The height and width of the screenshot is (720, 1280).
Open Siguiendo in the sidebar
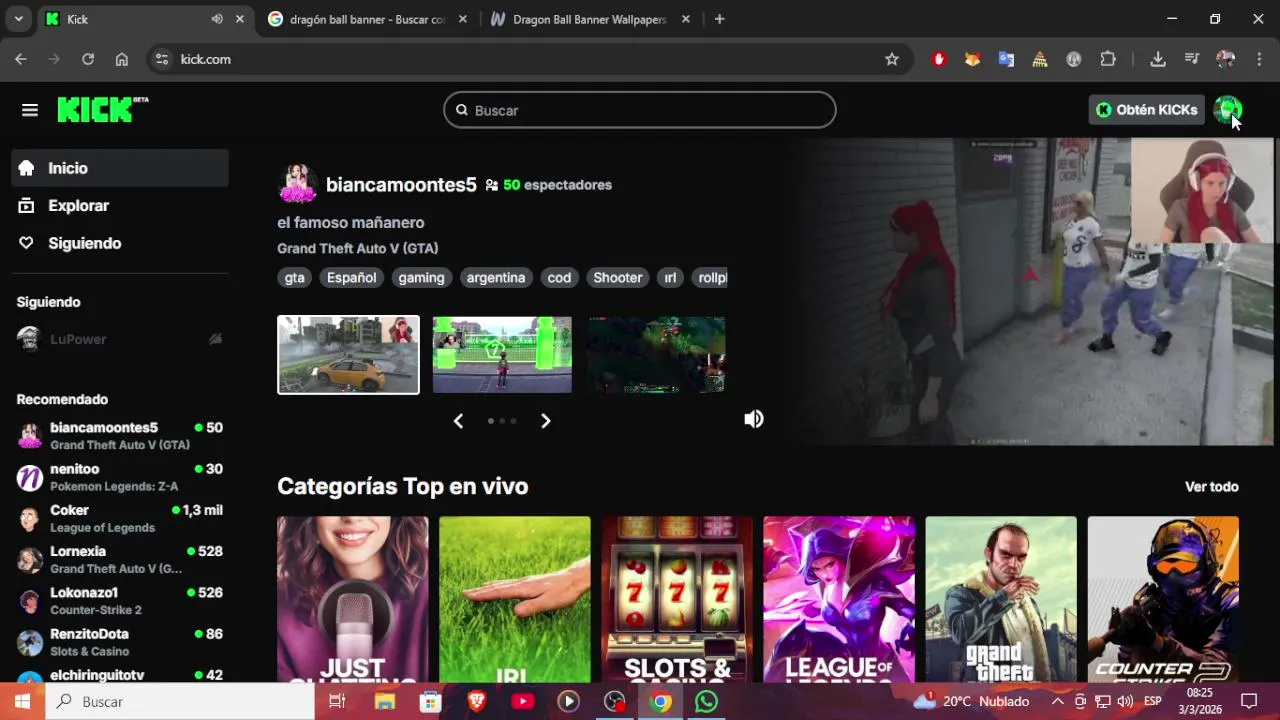(120, 243)
